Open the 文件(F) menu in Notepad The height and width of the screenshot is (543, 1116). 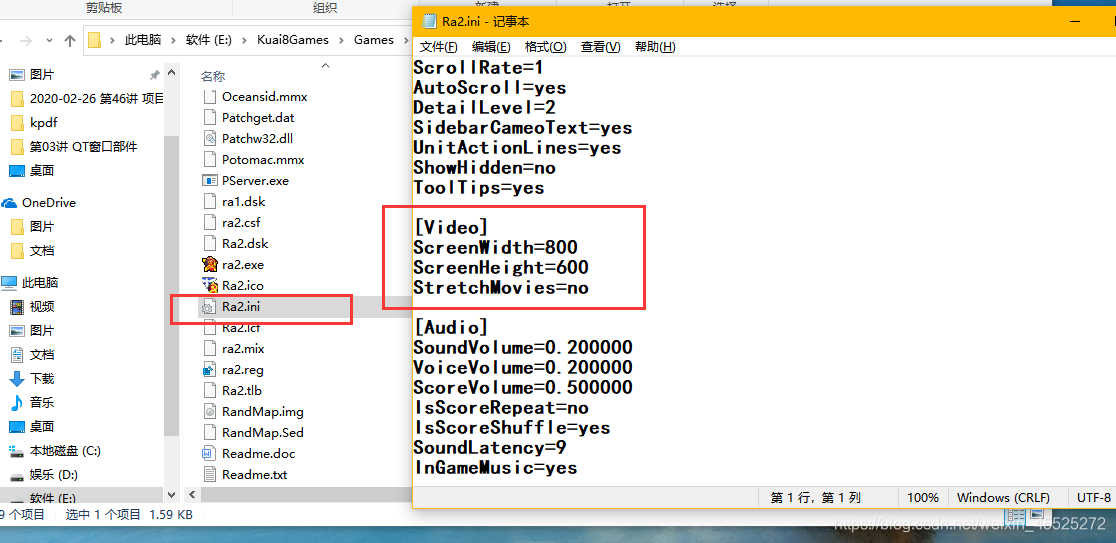pyautogui.click(x=438, y=47)
